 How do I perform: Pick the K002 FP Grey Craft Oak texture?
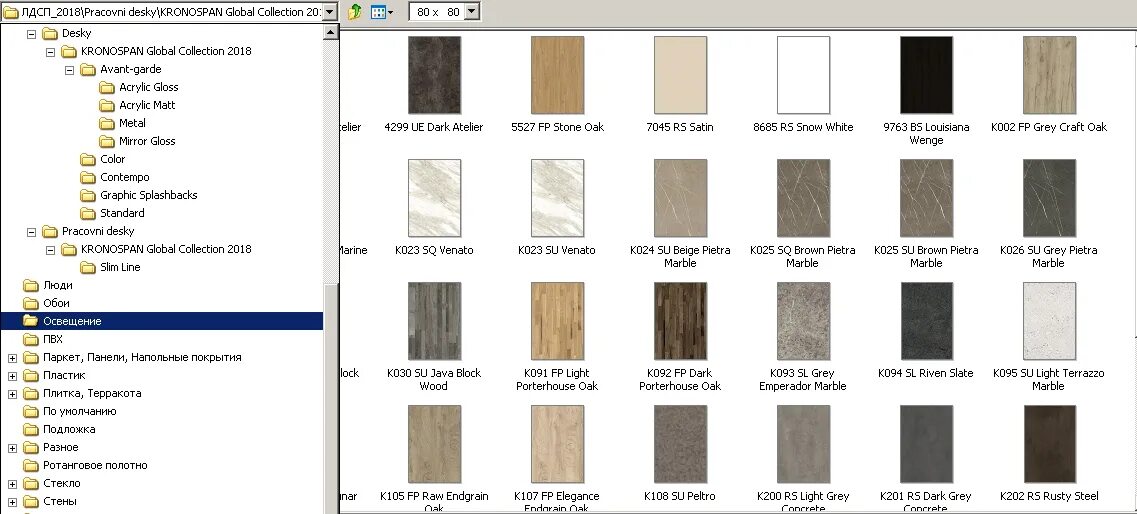tap(1049, 75)
